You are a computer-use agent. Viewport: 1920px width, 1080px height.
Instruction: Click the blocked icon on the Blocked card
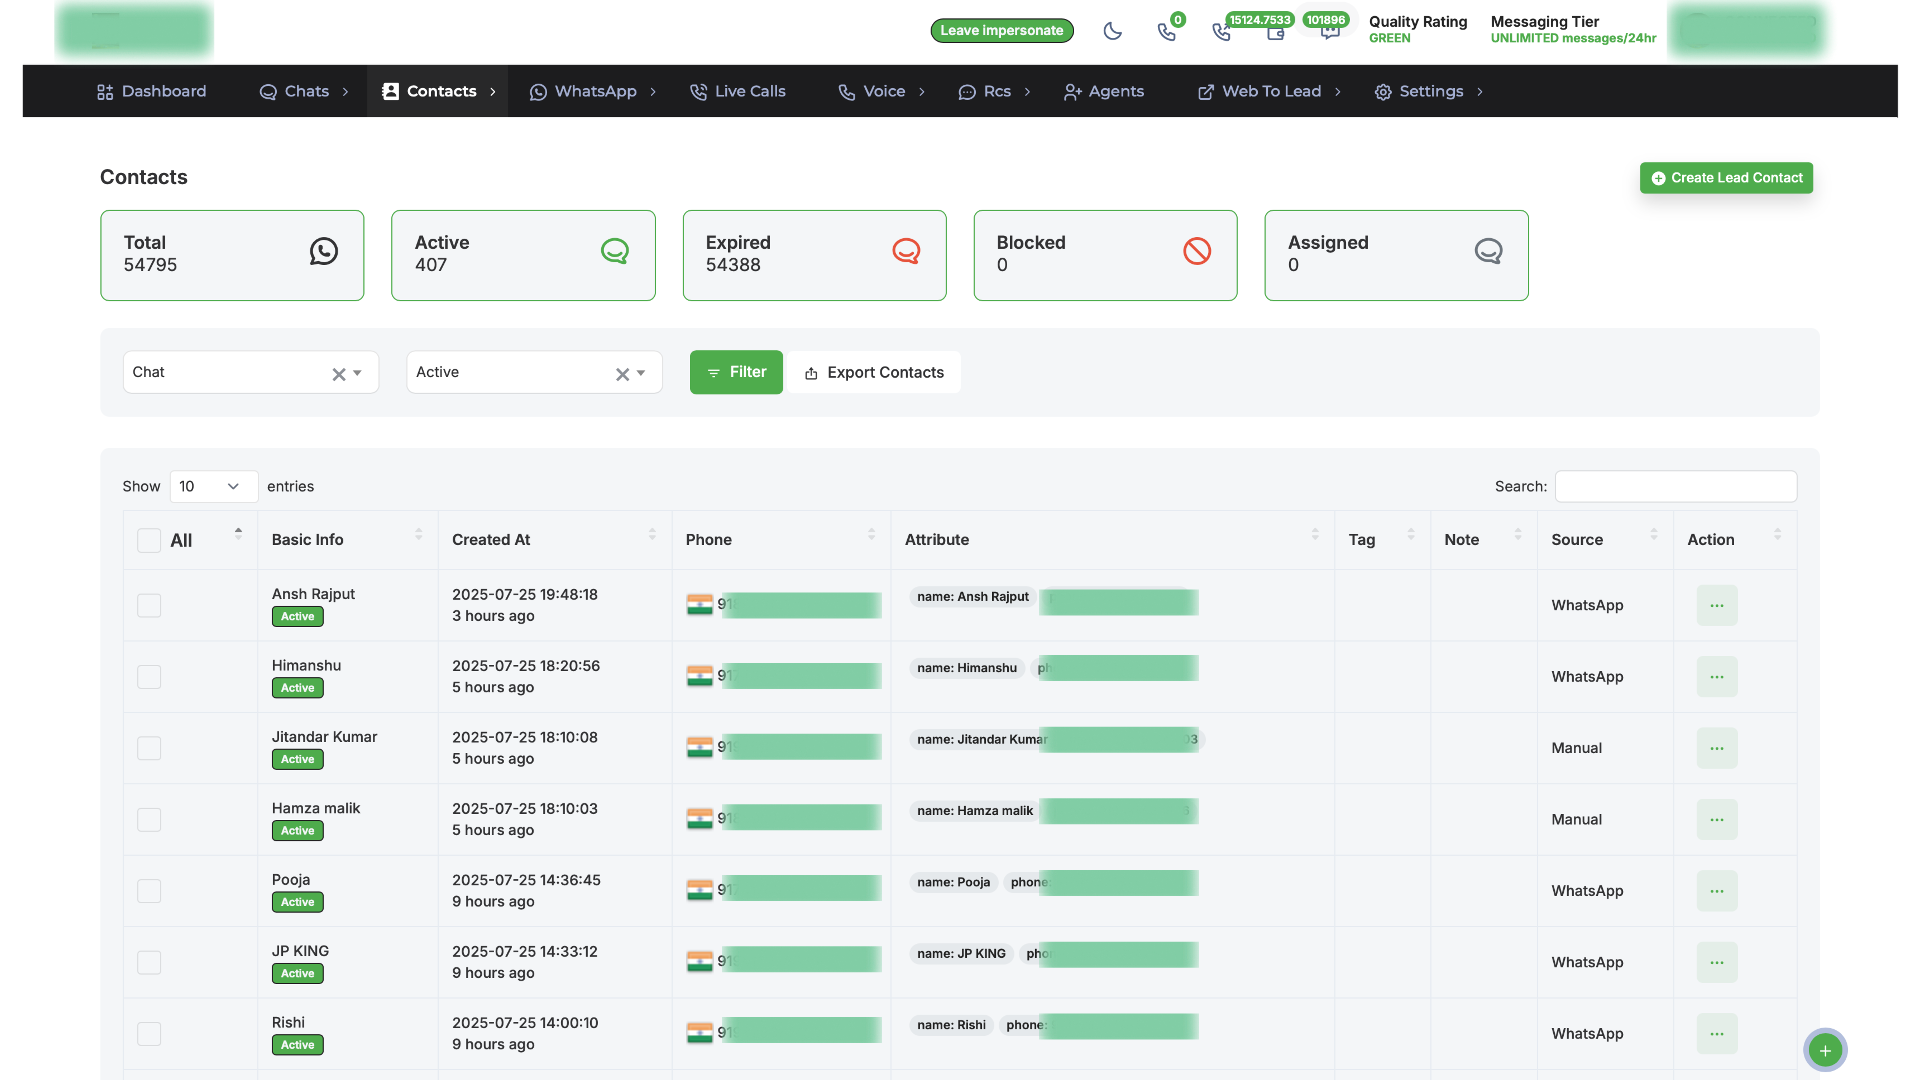1196,251
